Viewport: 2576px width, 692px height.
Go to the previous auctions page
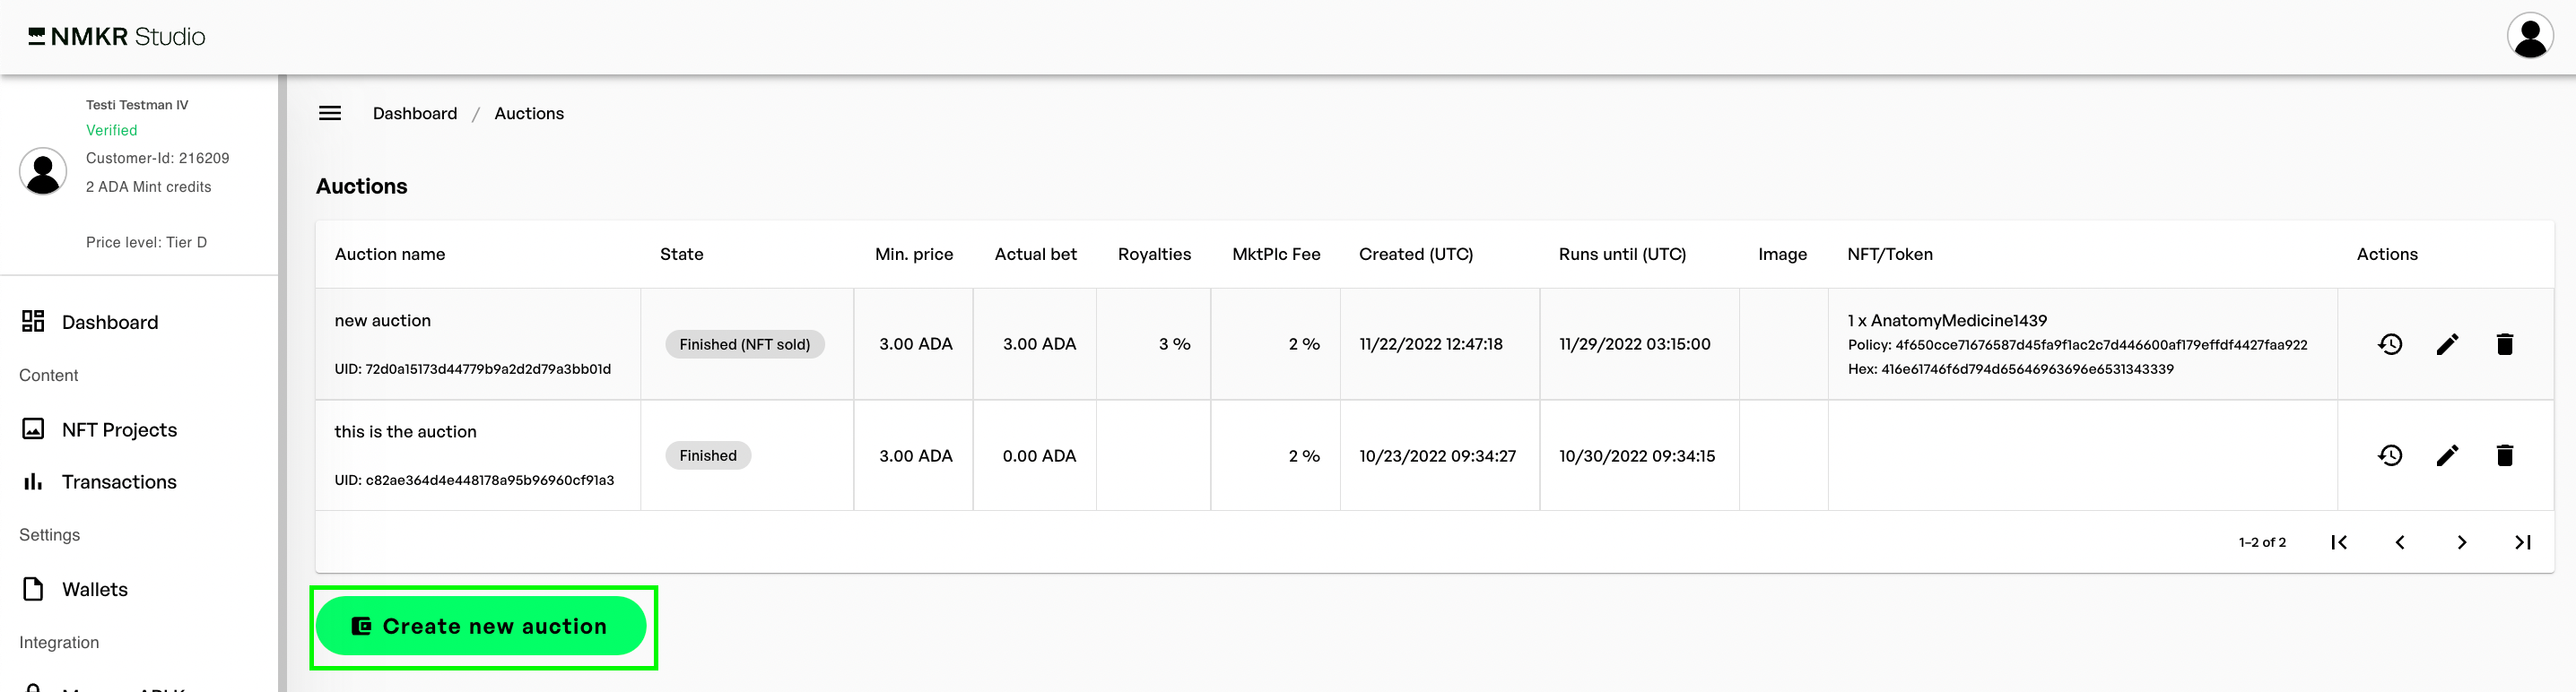click(x=2400, y=542)
